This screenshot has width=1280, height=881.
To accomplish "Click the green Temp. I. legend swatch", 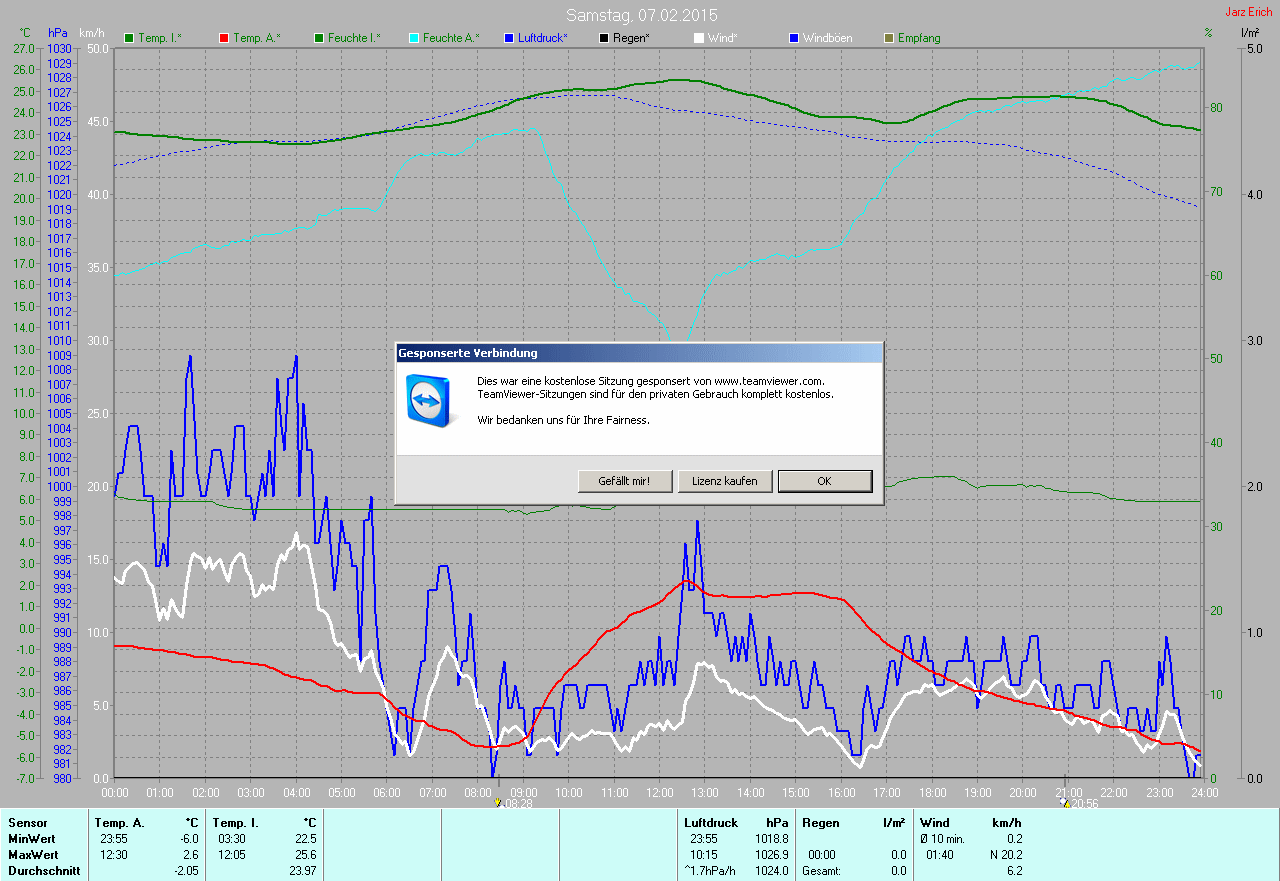I will click(129, 38).
